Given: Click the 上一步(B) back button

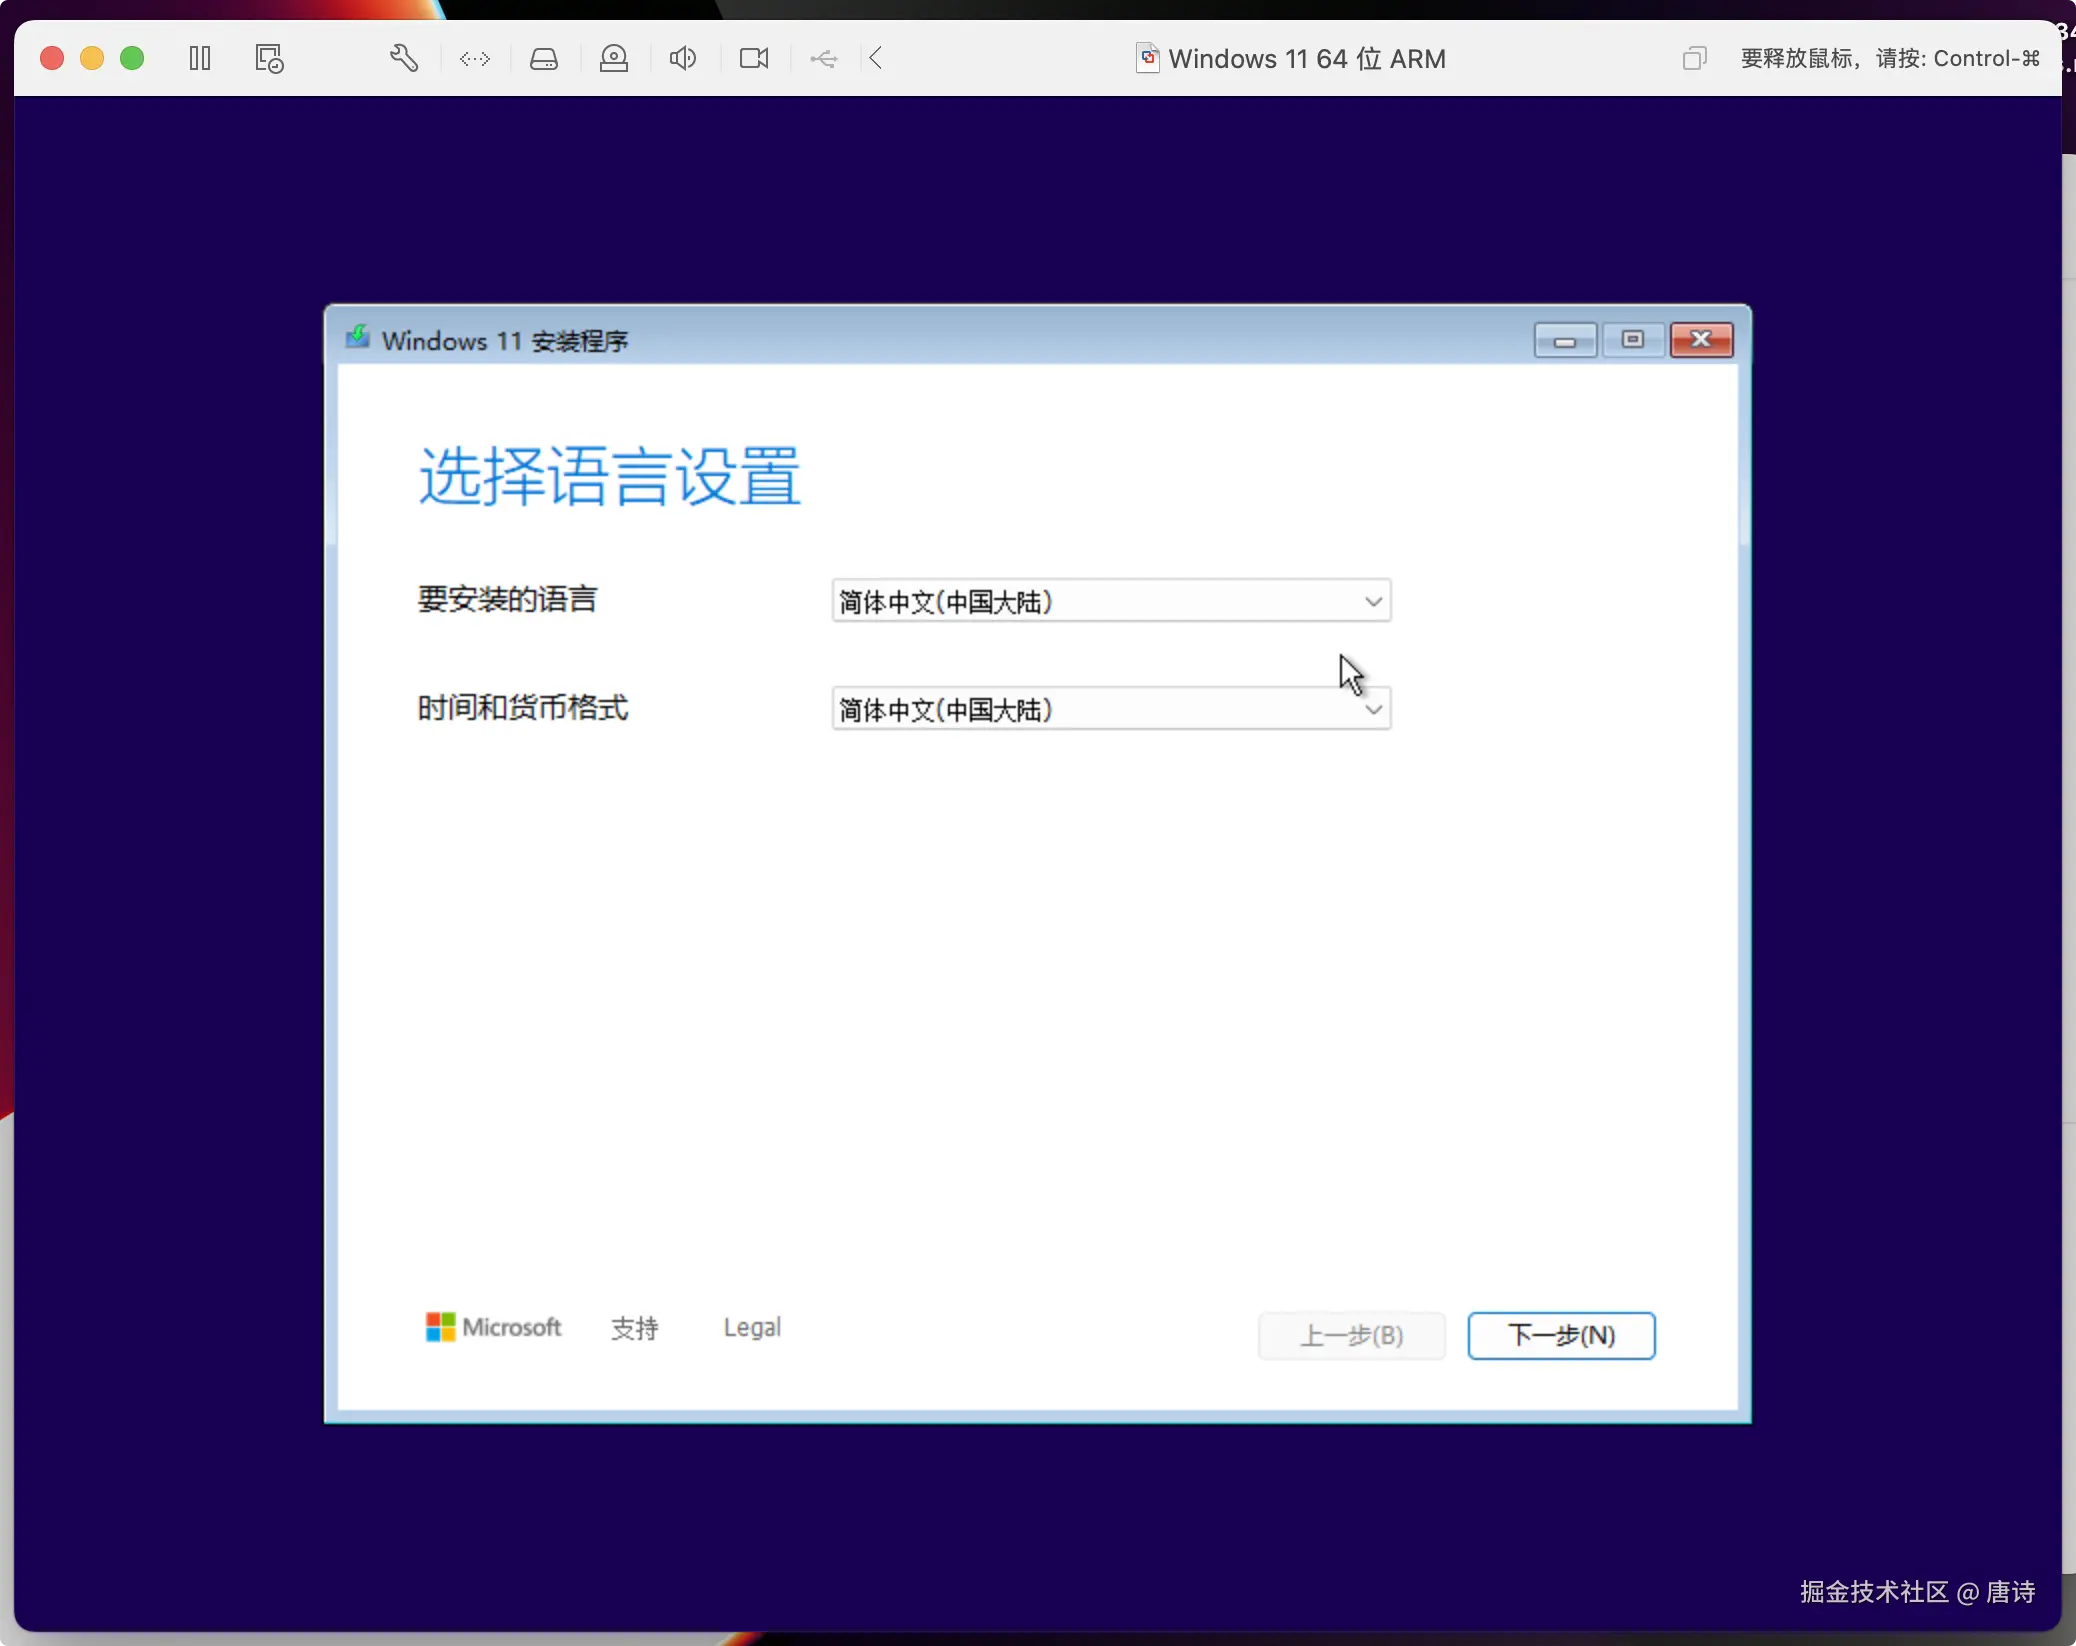Looking at the screenshot, I should [x=1351, y=1335].
